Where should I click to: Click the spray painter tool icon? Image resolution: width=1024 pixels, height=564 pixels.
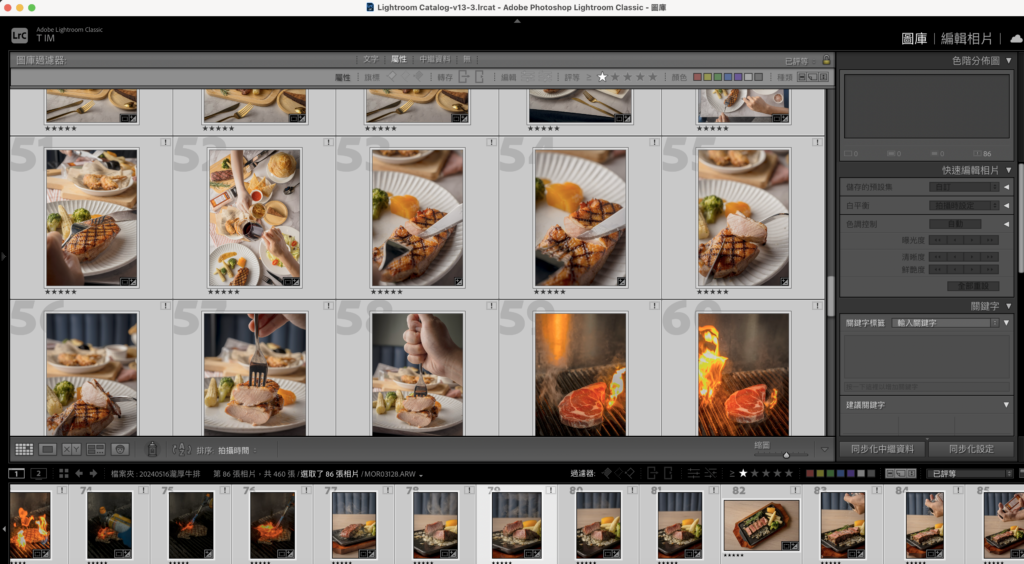pos(152,450)
